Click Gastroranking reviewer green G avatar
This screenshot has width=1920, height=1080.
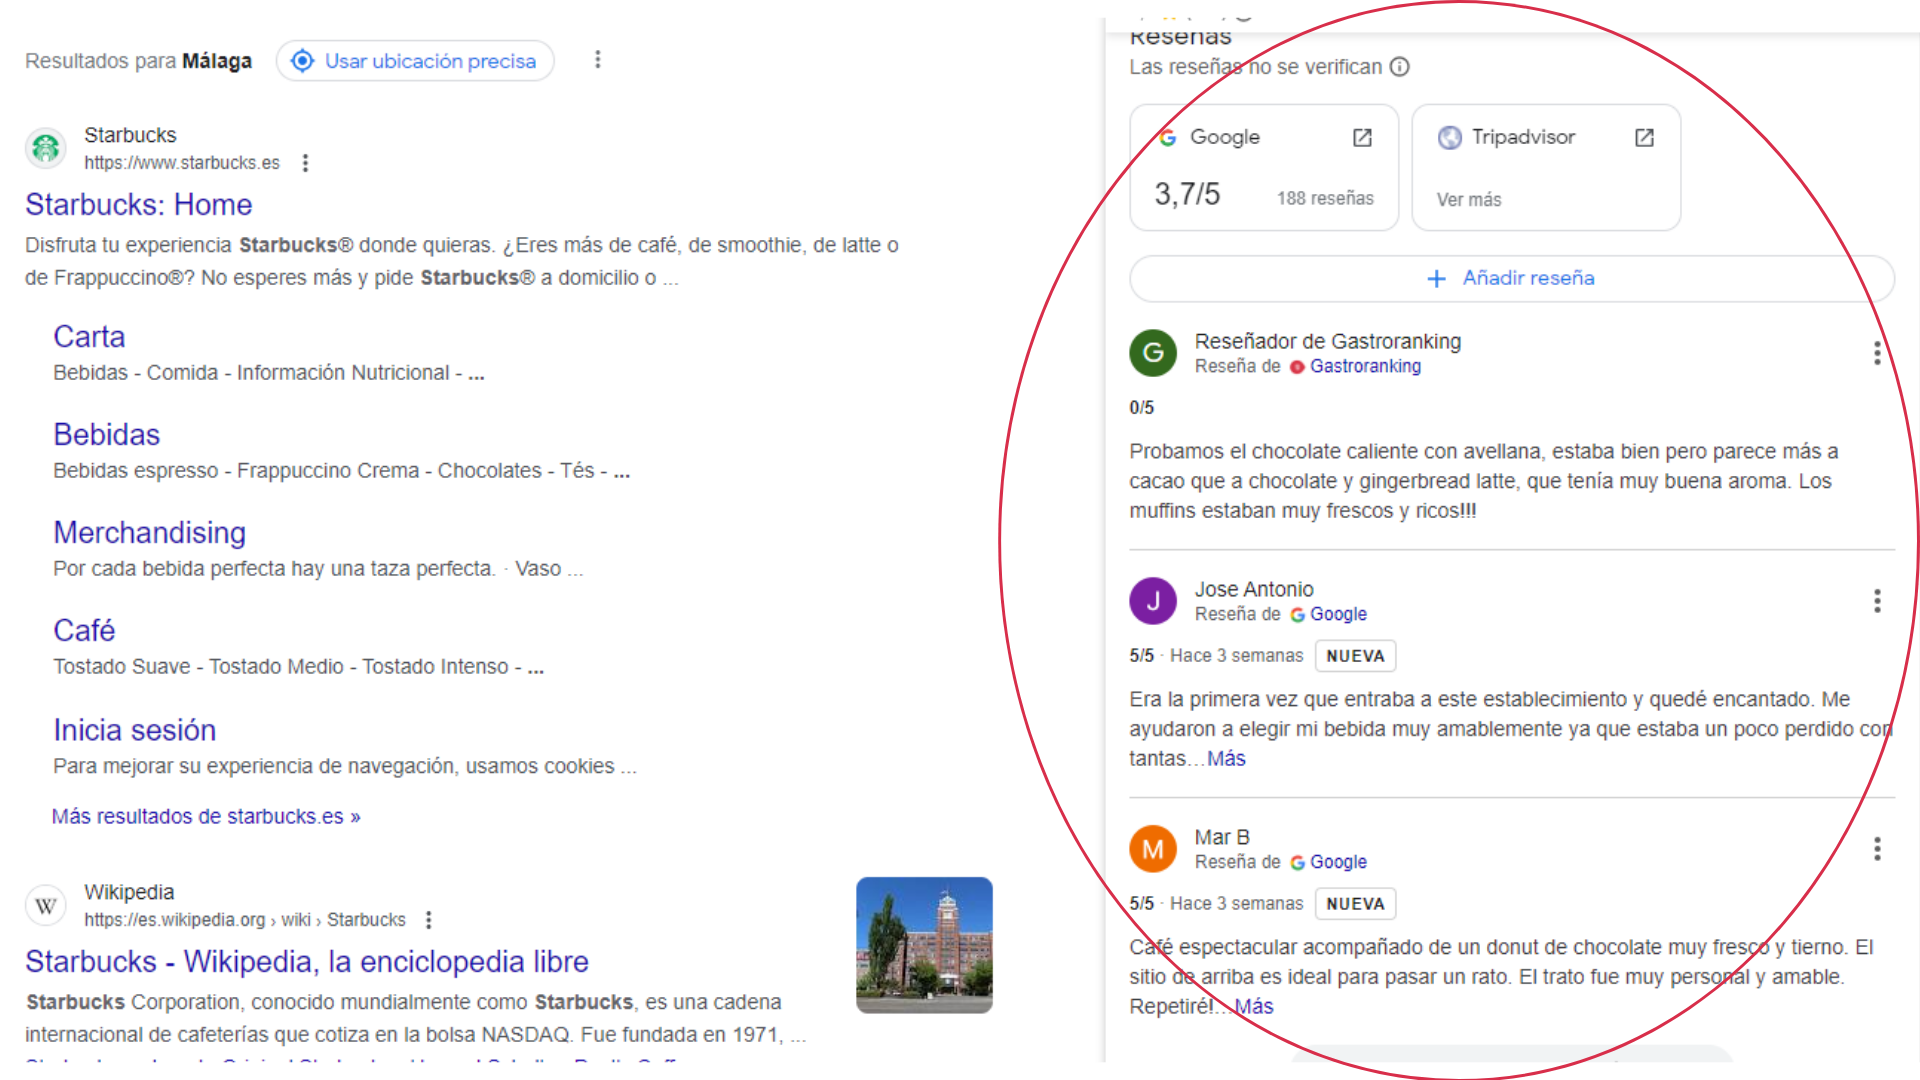point(1153,353)
